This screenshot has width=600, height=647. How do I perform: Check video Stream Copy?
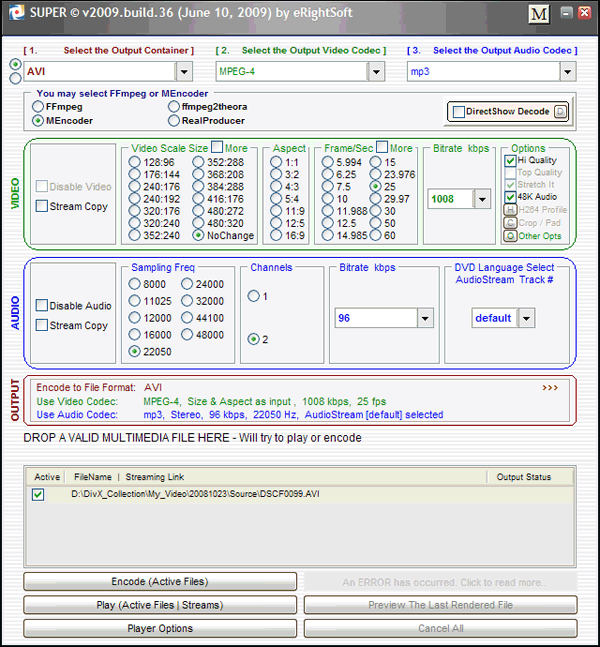coord(42,206)
